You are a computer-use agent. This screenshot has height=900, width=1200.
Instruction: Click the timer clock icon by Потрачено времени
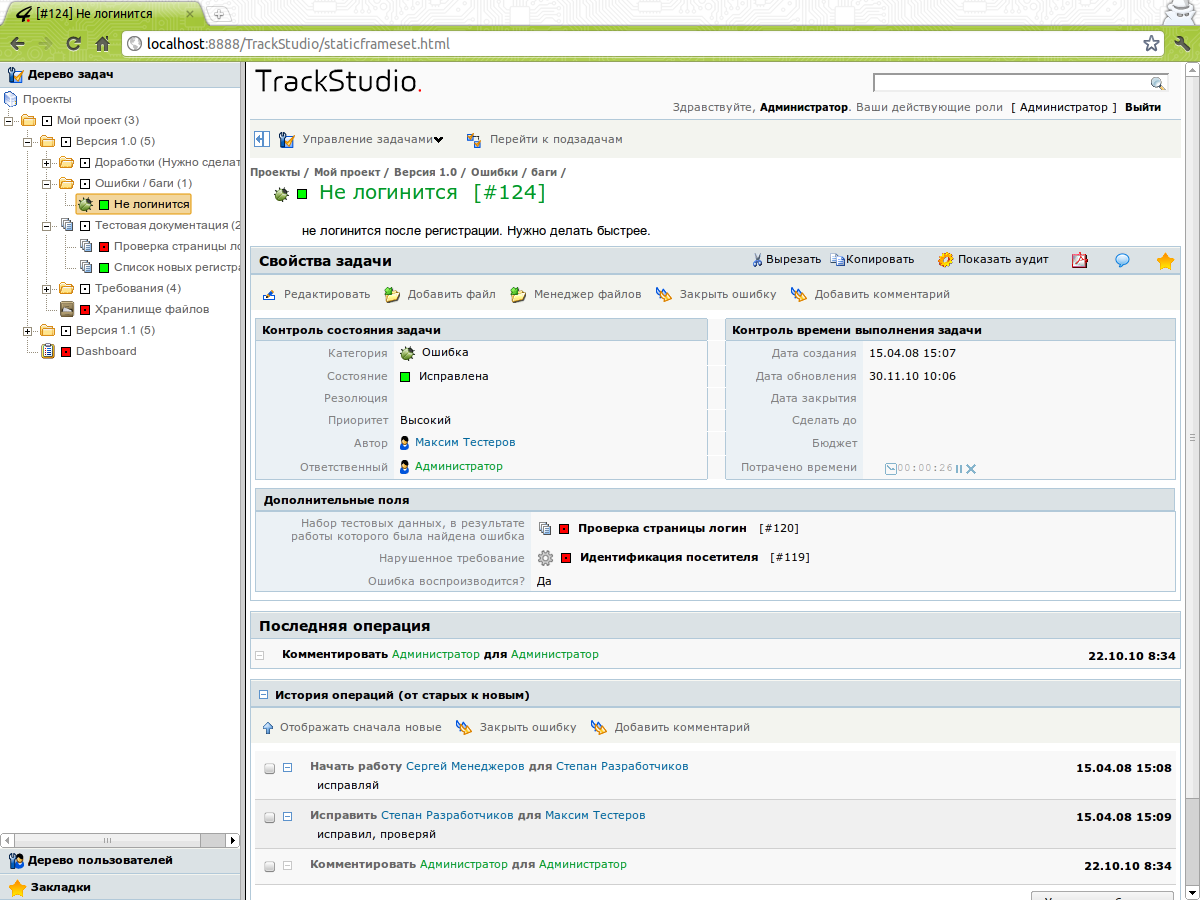pos(891,468)
